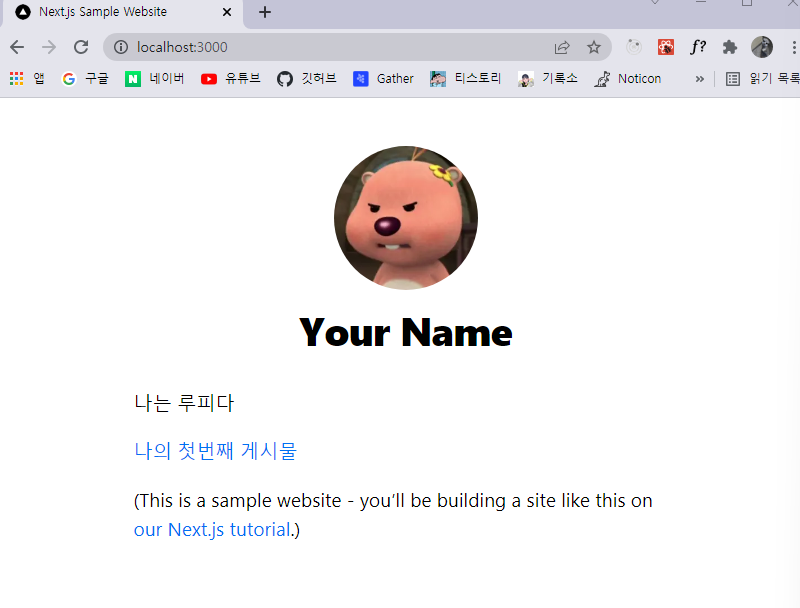The image size is (800, 608).
Task: Open the Gather bookmark
Action: [383, 79]
